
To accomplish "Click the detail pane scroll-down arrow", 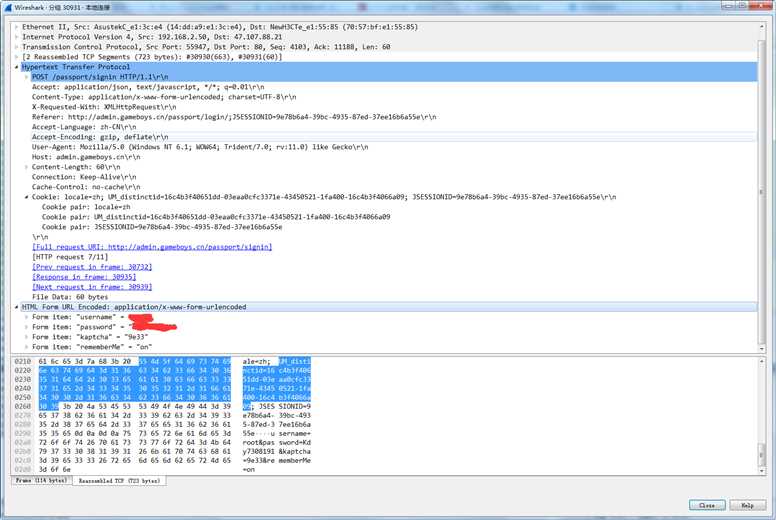I will [x=762, y=349].
